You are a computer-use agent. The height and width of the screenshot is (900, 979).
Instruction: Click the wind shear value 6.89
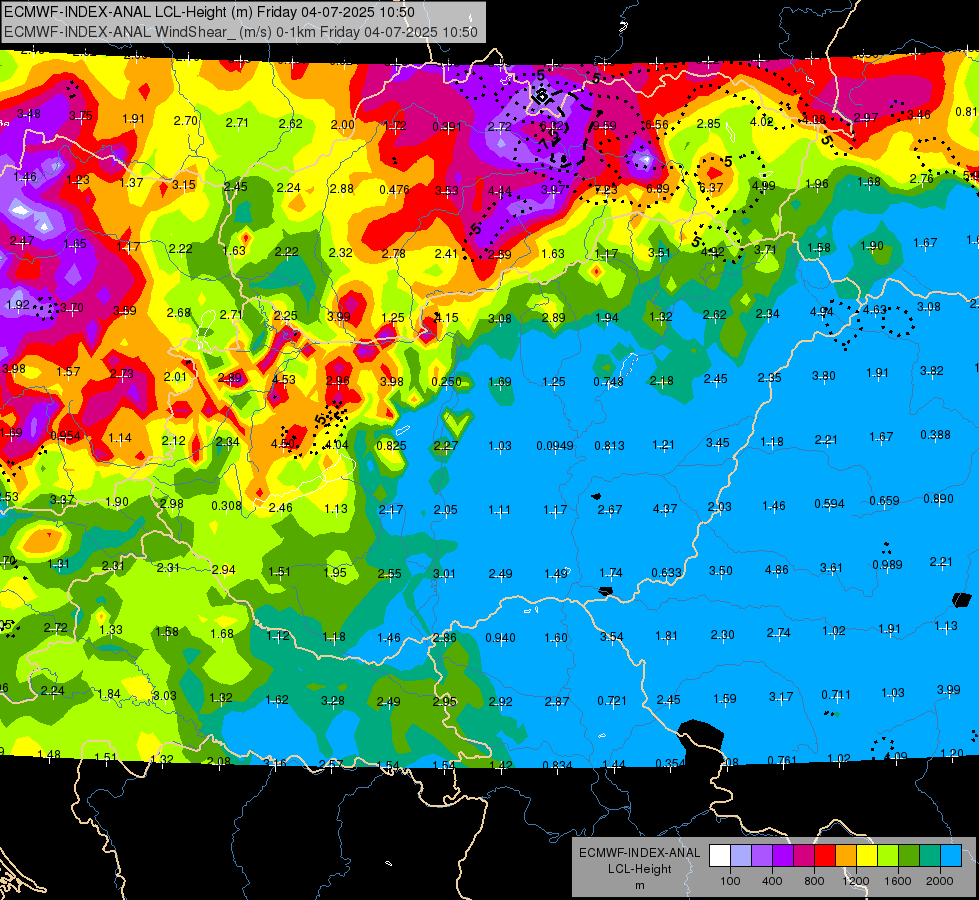pos(658,189)
